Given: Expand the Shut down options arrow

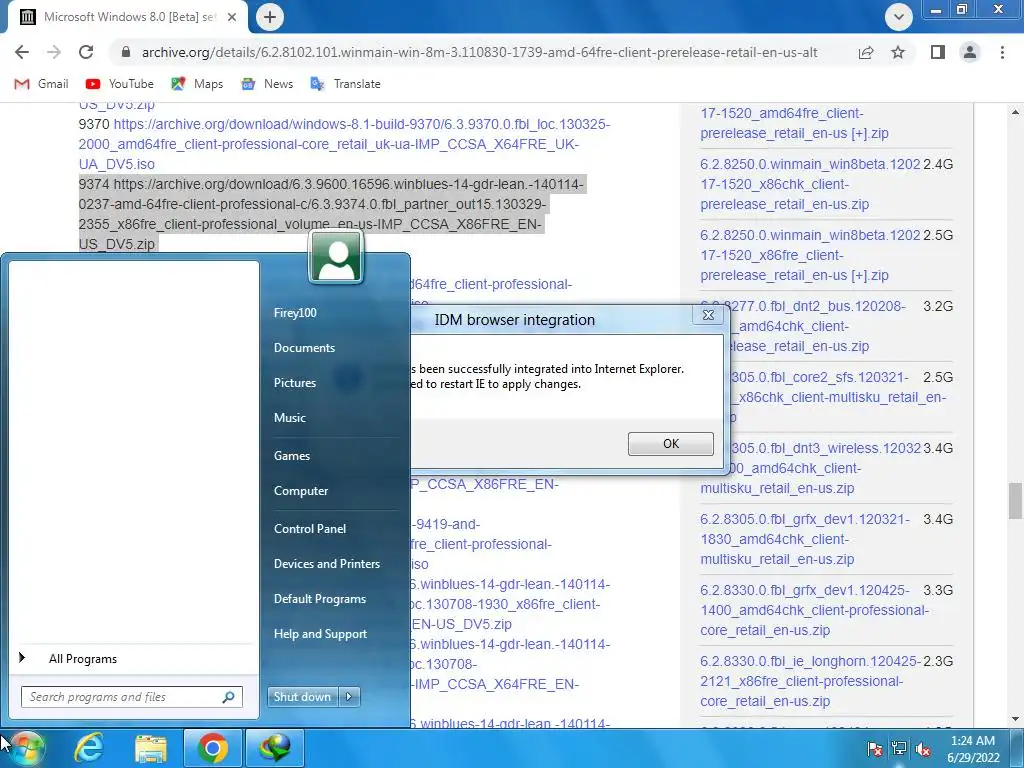Looking at the screenshot, I should [349, 697].
